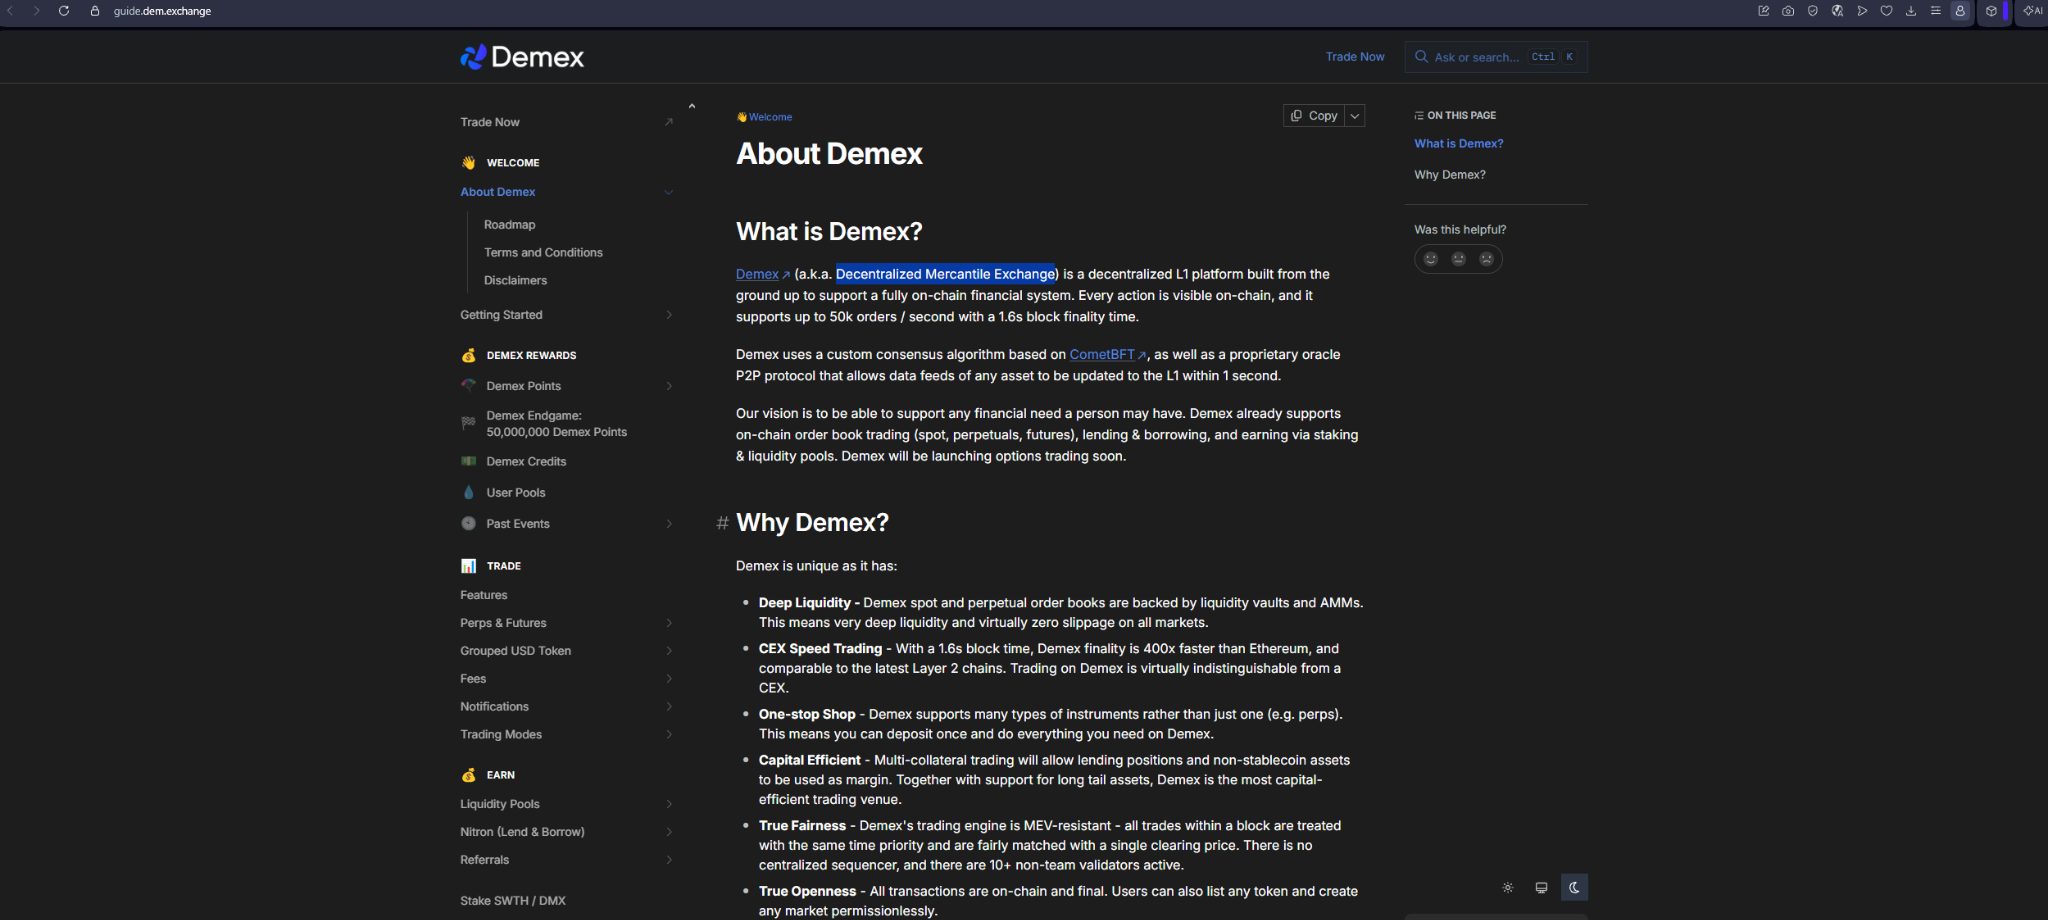The image size is (2048, 920).
Task: Rate the page with the neutral face
Action: click(1459, 259)
